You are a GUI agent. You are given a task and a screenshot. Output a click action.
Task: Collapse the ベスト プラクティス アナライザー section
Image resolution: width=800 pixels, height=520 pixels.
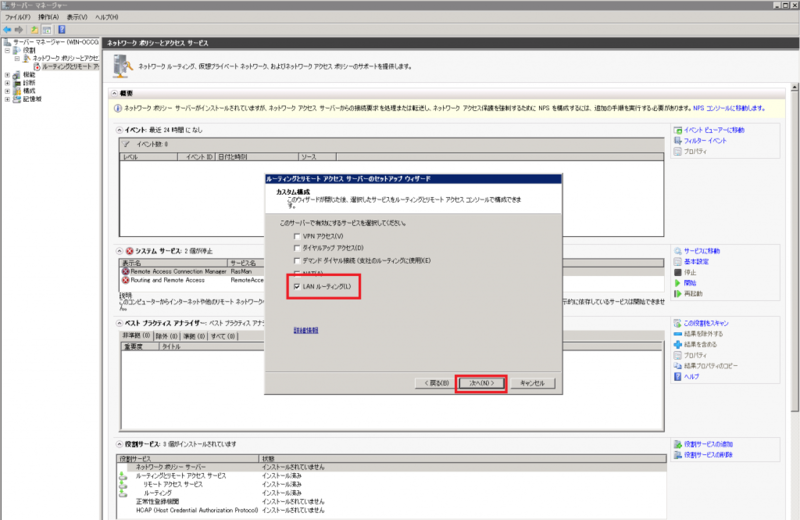[x=119, y=323]
